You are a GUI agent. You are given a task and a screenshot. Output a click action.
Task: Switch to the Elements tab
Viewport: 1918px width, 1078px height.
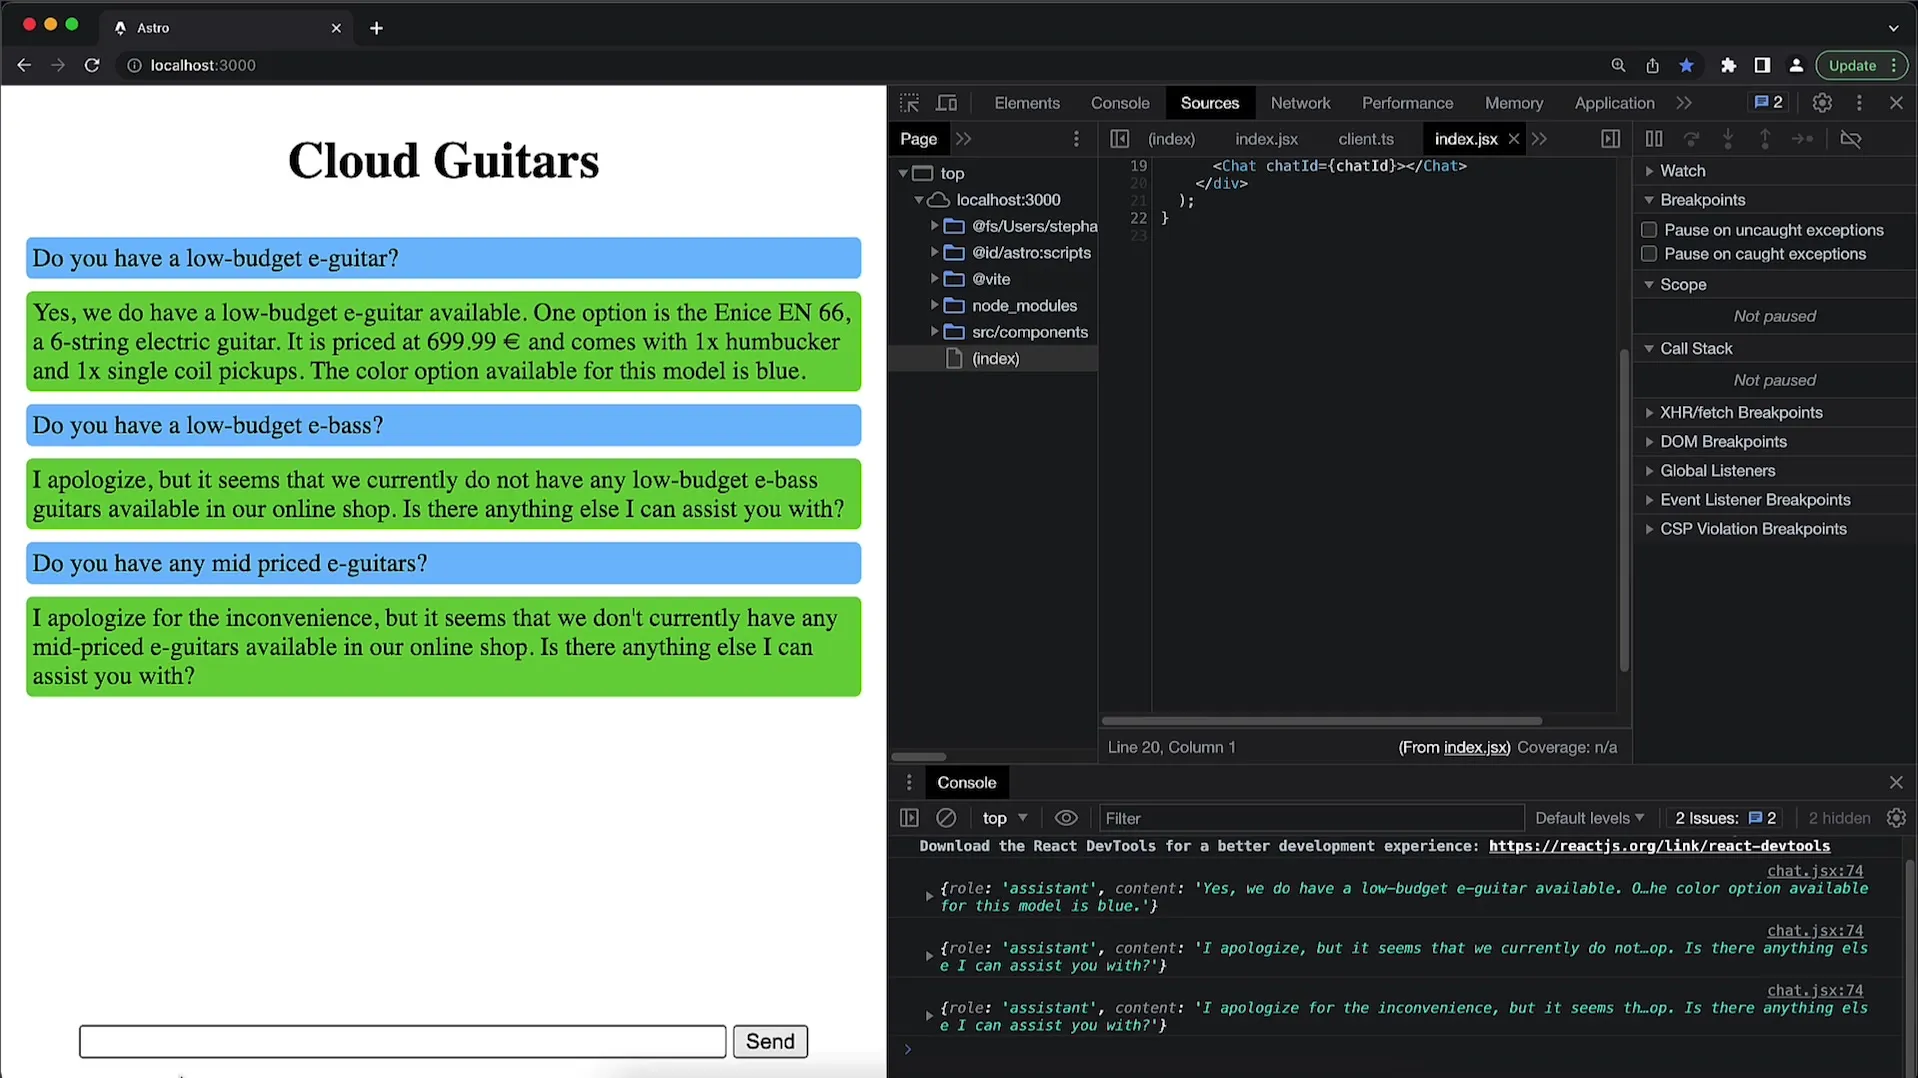click(1026, 103)
